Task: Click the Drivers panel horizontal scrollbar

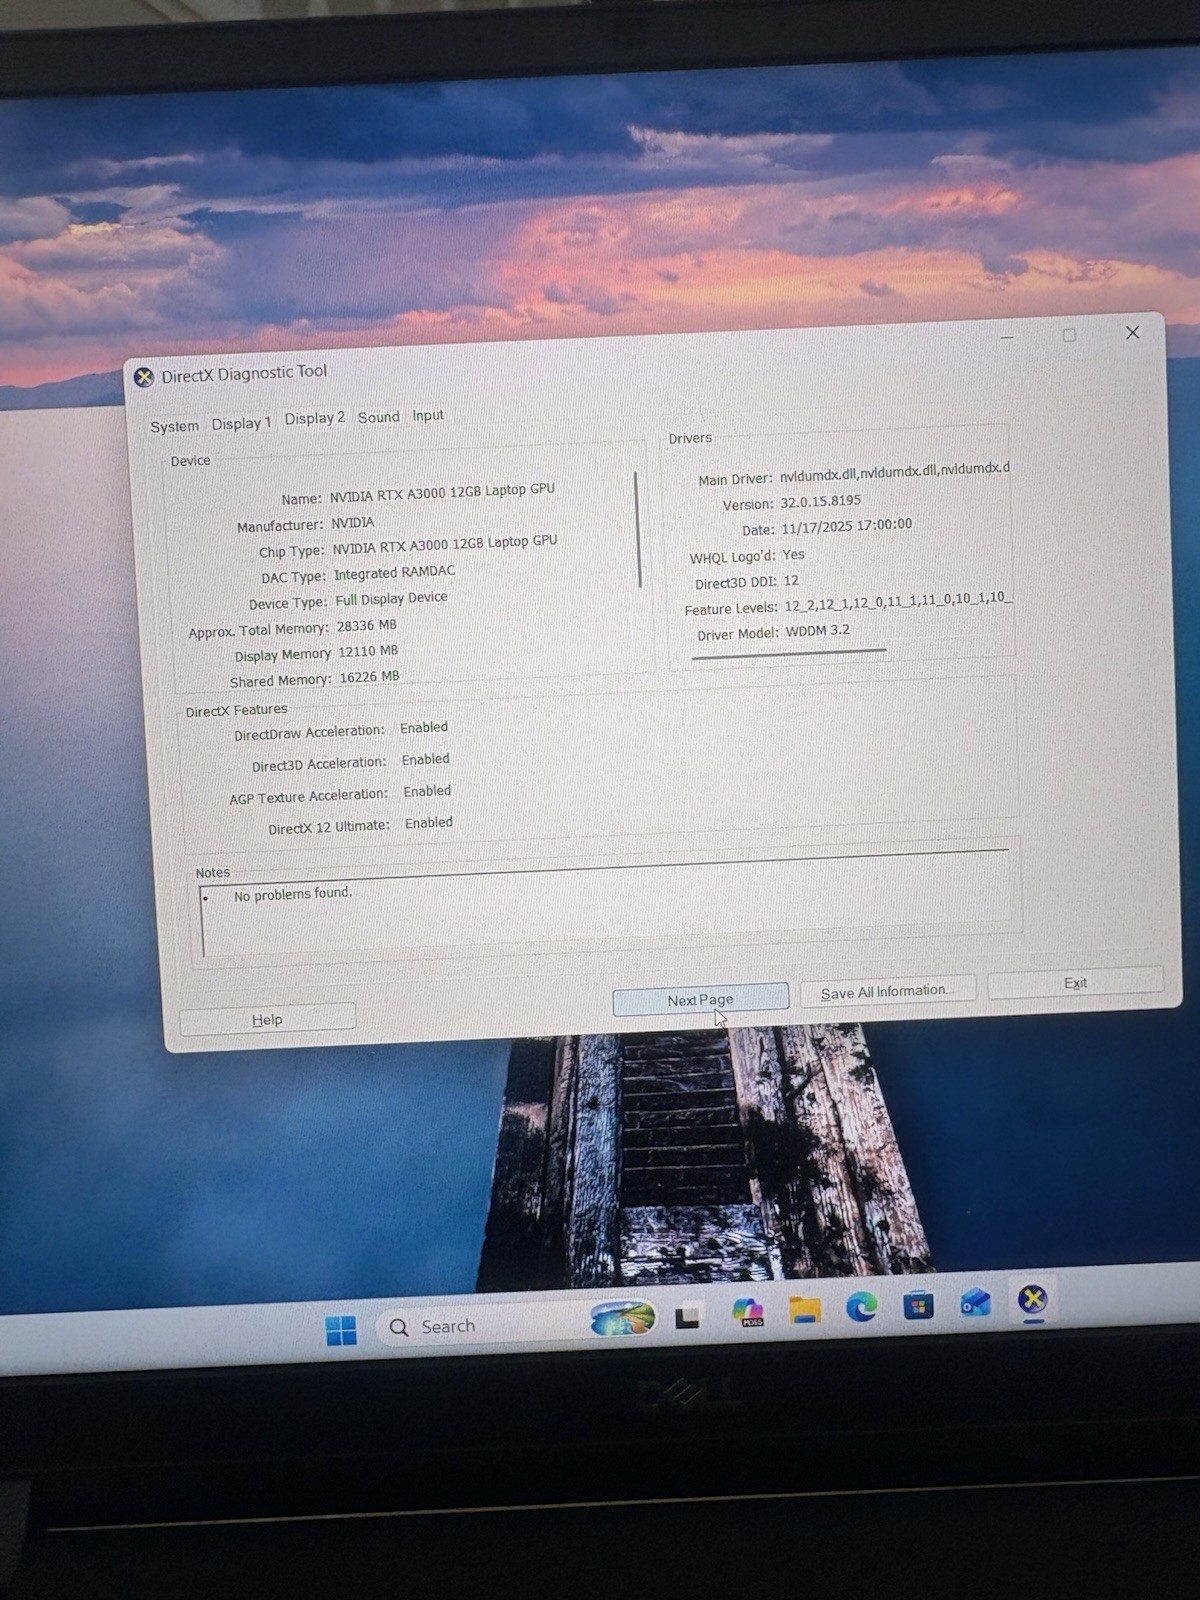Action: click(789, 654)
